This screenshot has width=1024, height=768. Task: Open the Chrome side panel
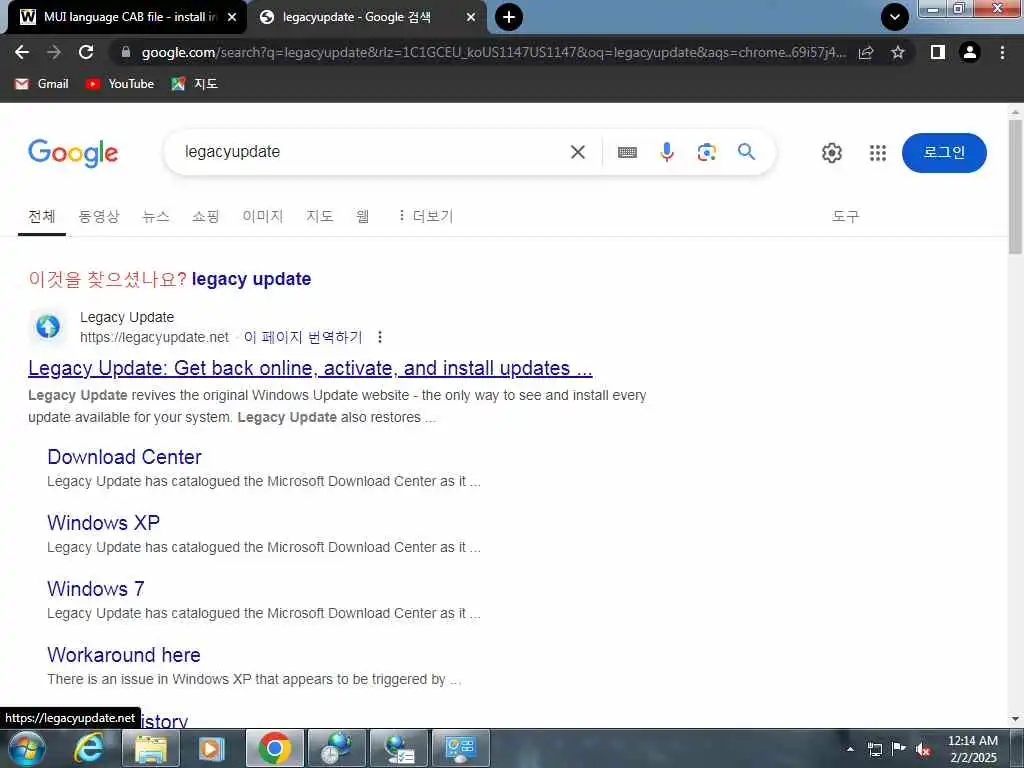(938, 52)
